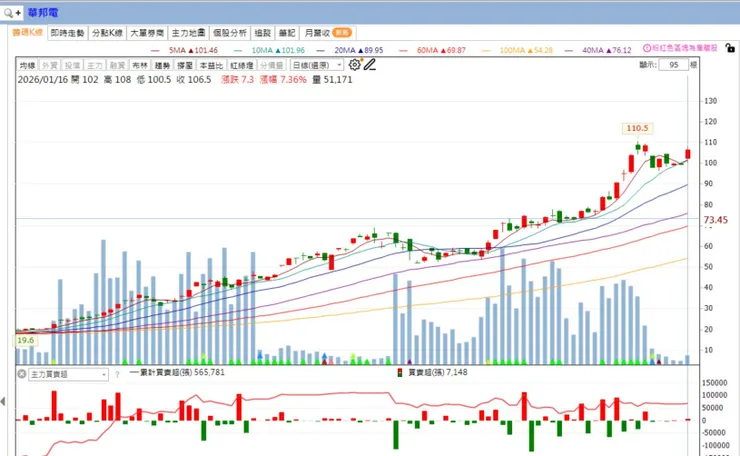The image size is (740, 456).
Task: Click the 5MA 101.46 legend
Action: coord(185,50)
